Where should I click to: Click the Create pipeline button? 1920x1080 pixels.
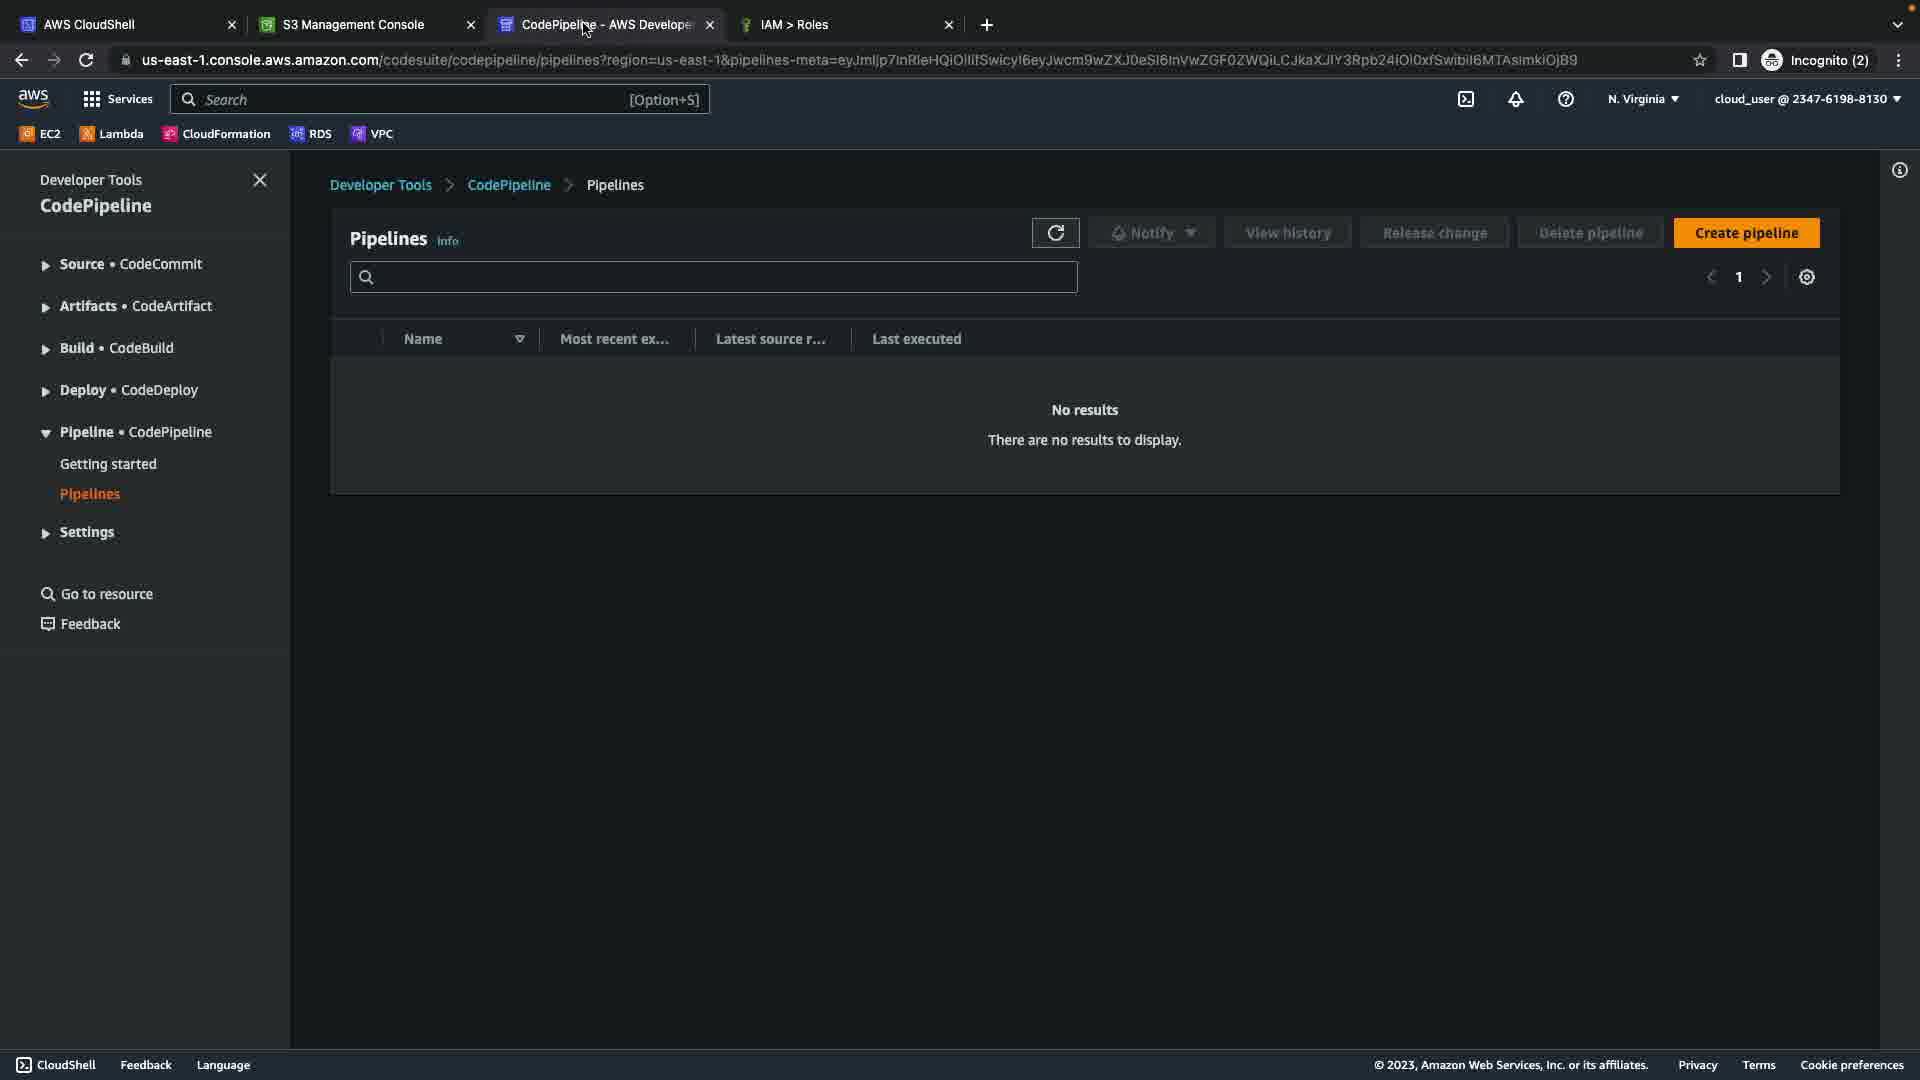coord(1745,233)
